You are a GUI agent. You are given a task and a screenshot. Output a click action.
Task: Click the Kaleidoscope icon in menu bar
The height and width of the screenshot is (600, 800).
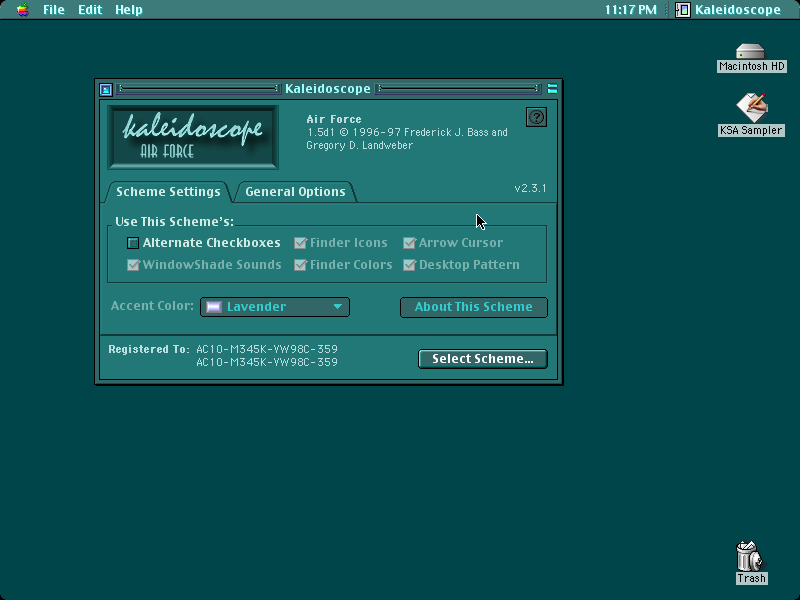(x=682, y=10)
